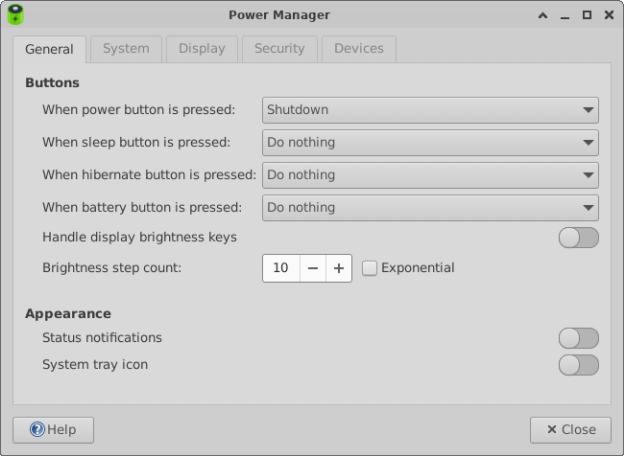Go to the Security tab
Image resolution: width=624 pixels, height=456 pixels.
click(x=279, y=48)
